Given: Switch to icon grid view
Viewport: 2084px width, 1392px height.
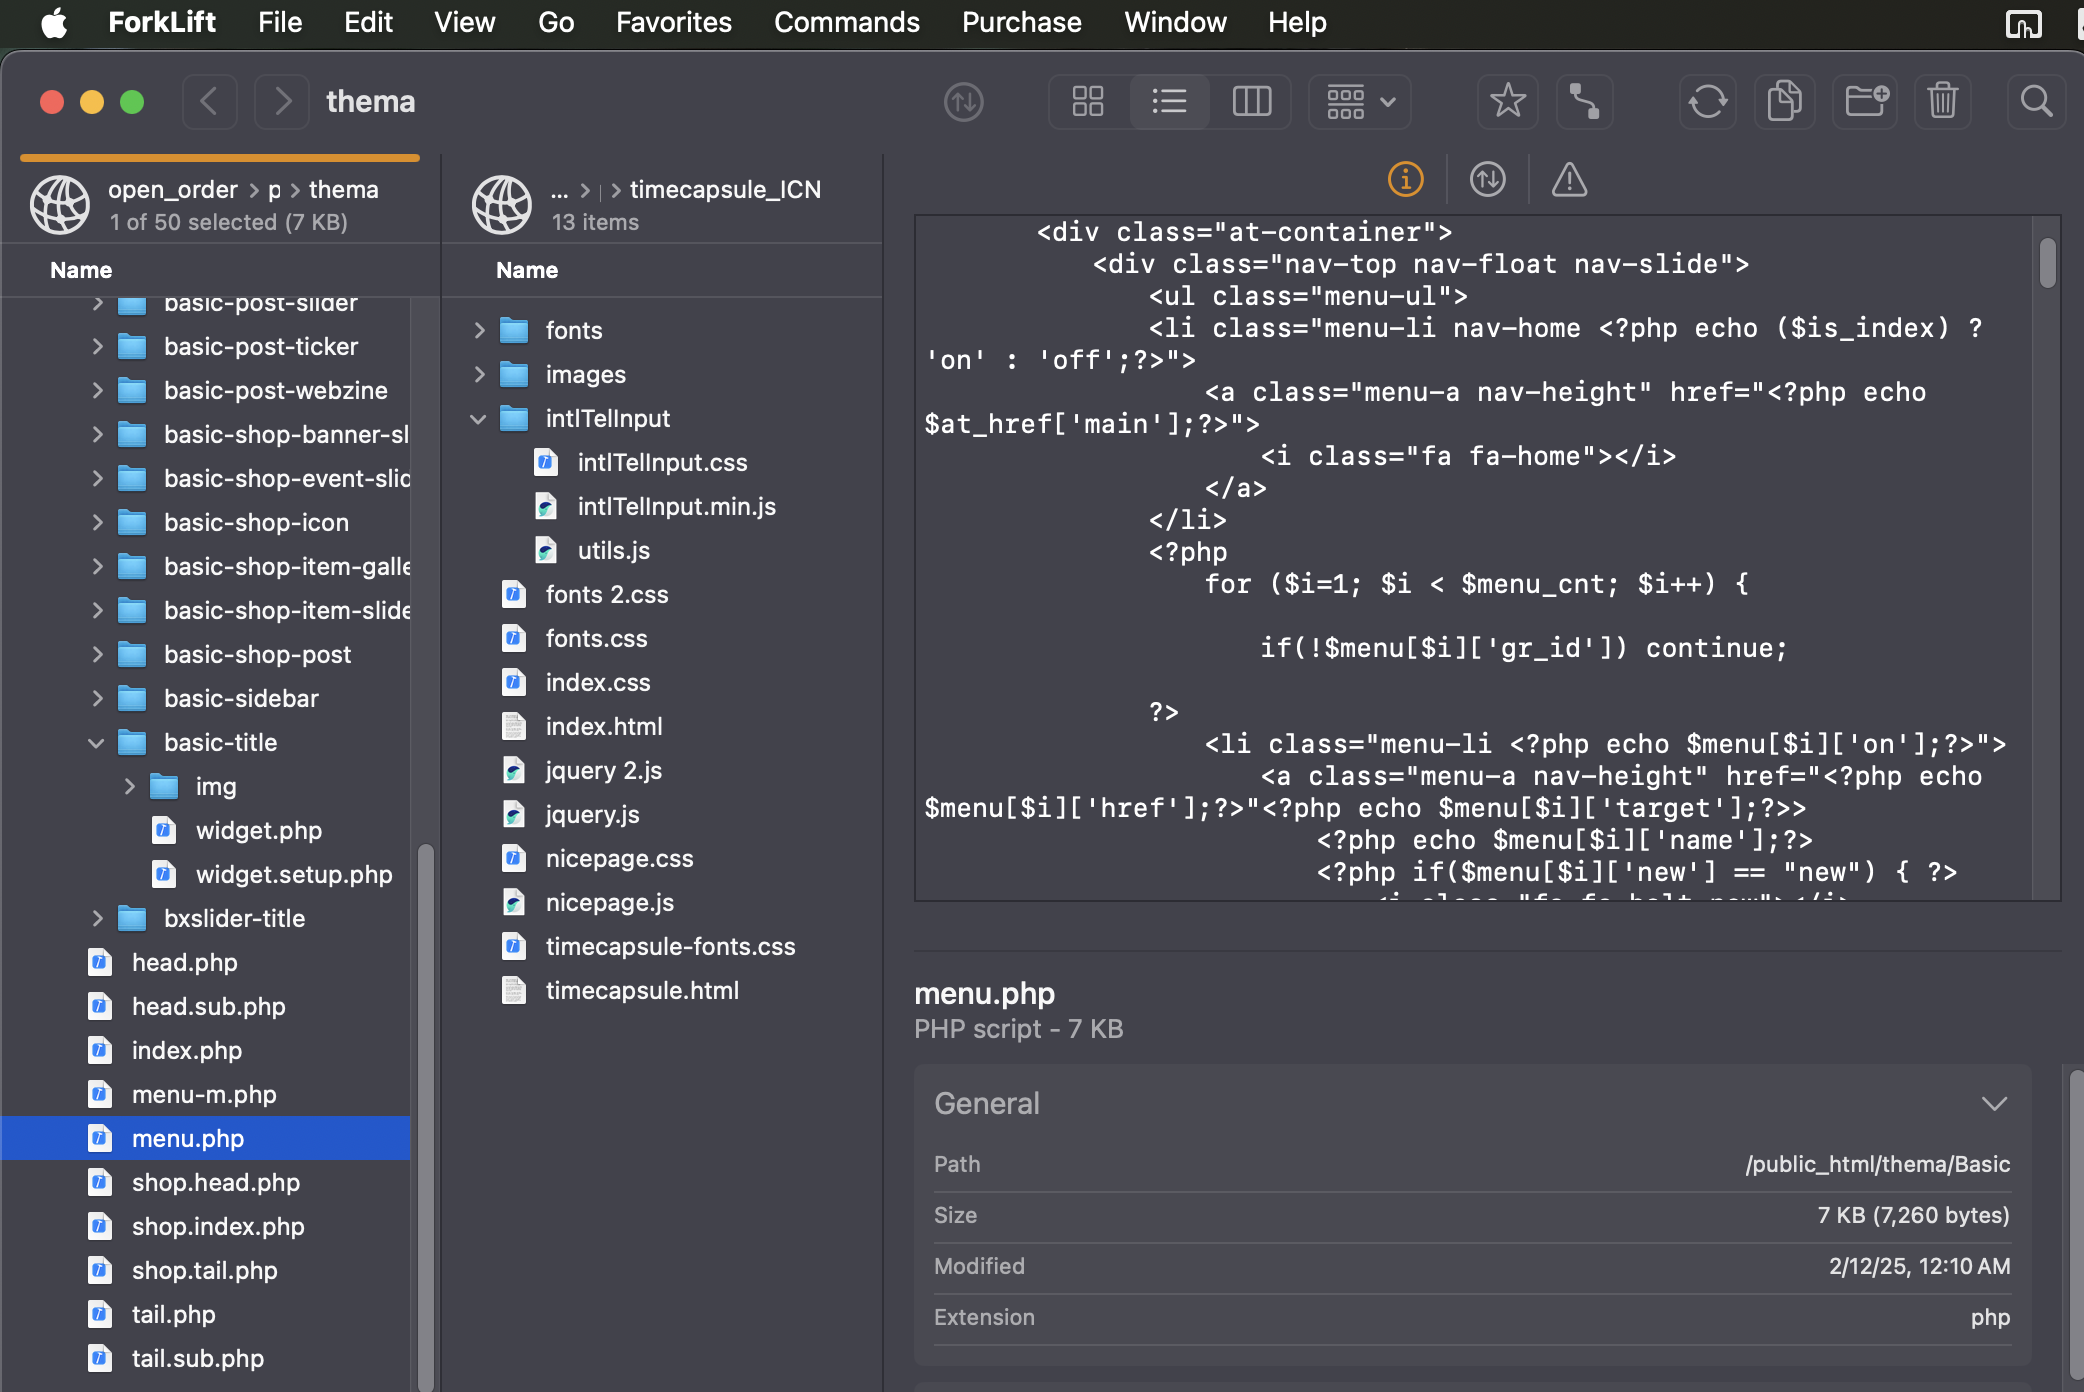Looking at the screenshot, I should [x=1088, y=101].
